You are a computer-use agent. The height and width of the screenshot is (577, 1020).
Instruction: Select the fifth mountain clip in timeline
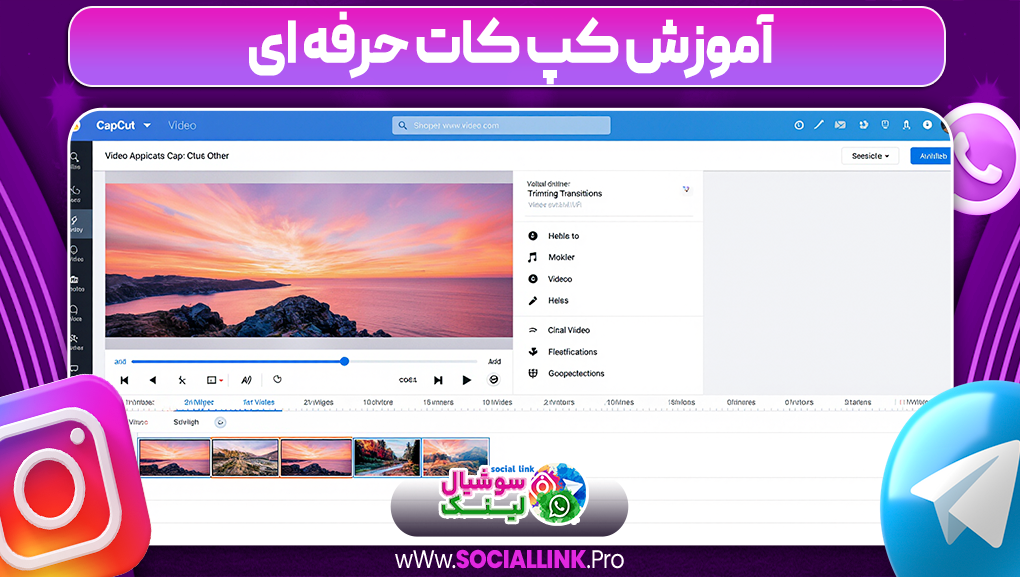(455, 455)
